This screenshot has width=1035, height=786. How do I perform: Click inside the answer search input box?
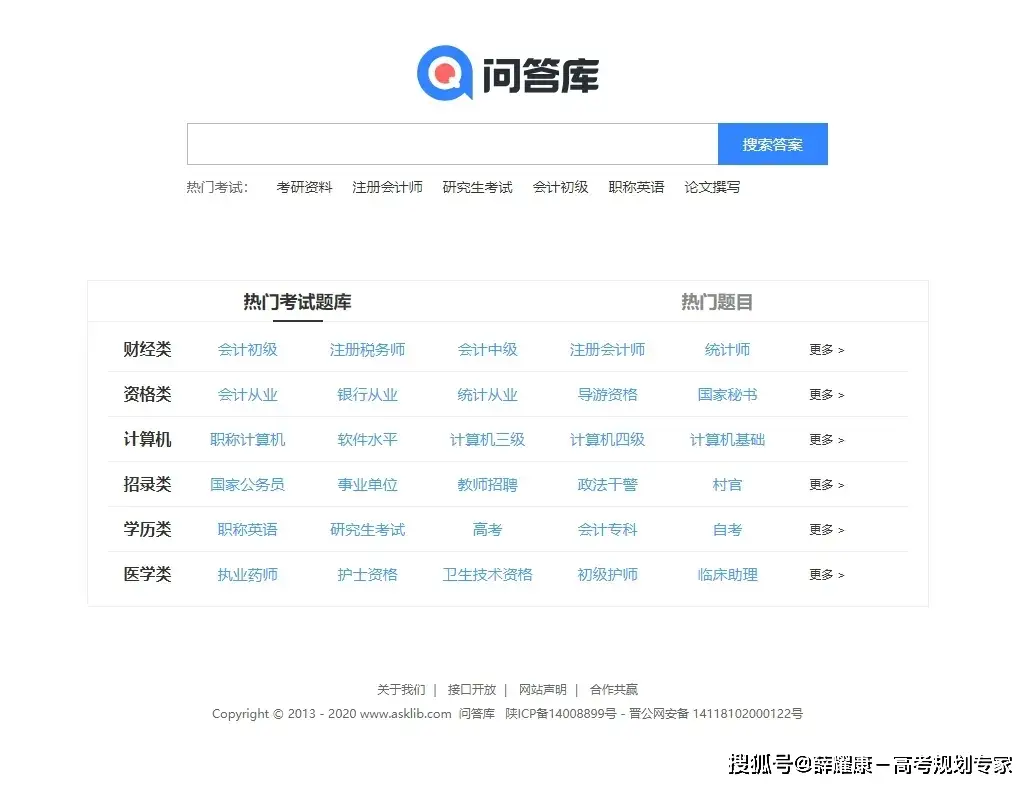click(450, 143)
